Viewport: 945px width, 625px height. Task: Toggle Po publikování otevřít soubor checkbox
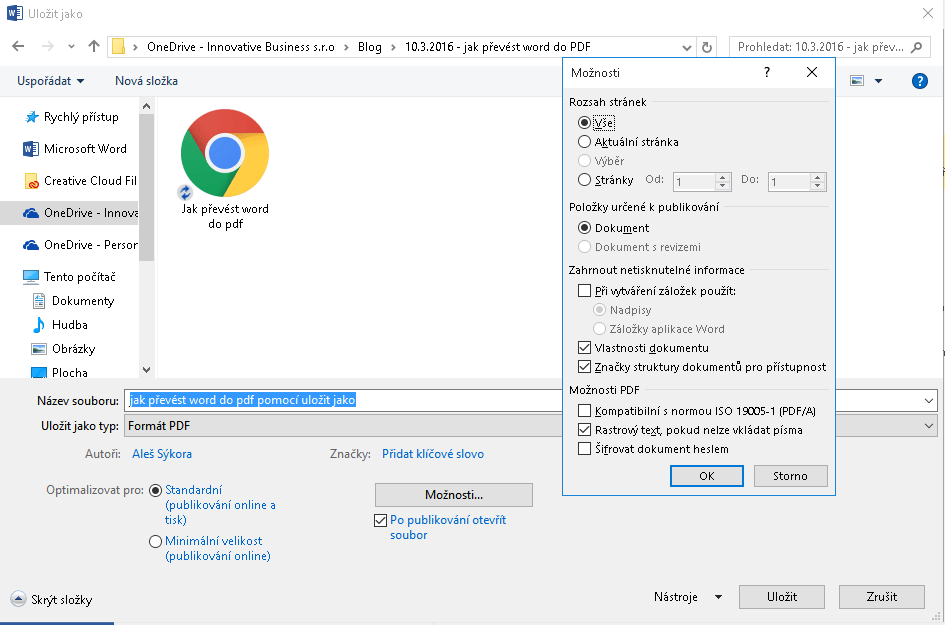coord(380,520)
